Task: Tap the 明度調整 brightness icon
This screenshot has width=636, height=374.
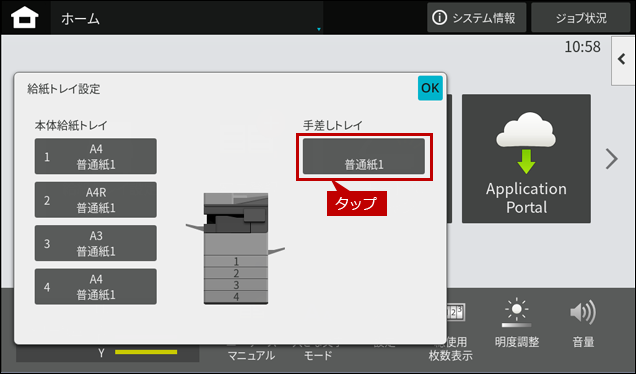Action: tap(516, 313)
